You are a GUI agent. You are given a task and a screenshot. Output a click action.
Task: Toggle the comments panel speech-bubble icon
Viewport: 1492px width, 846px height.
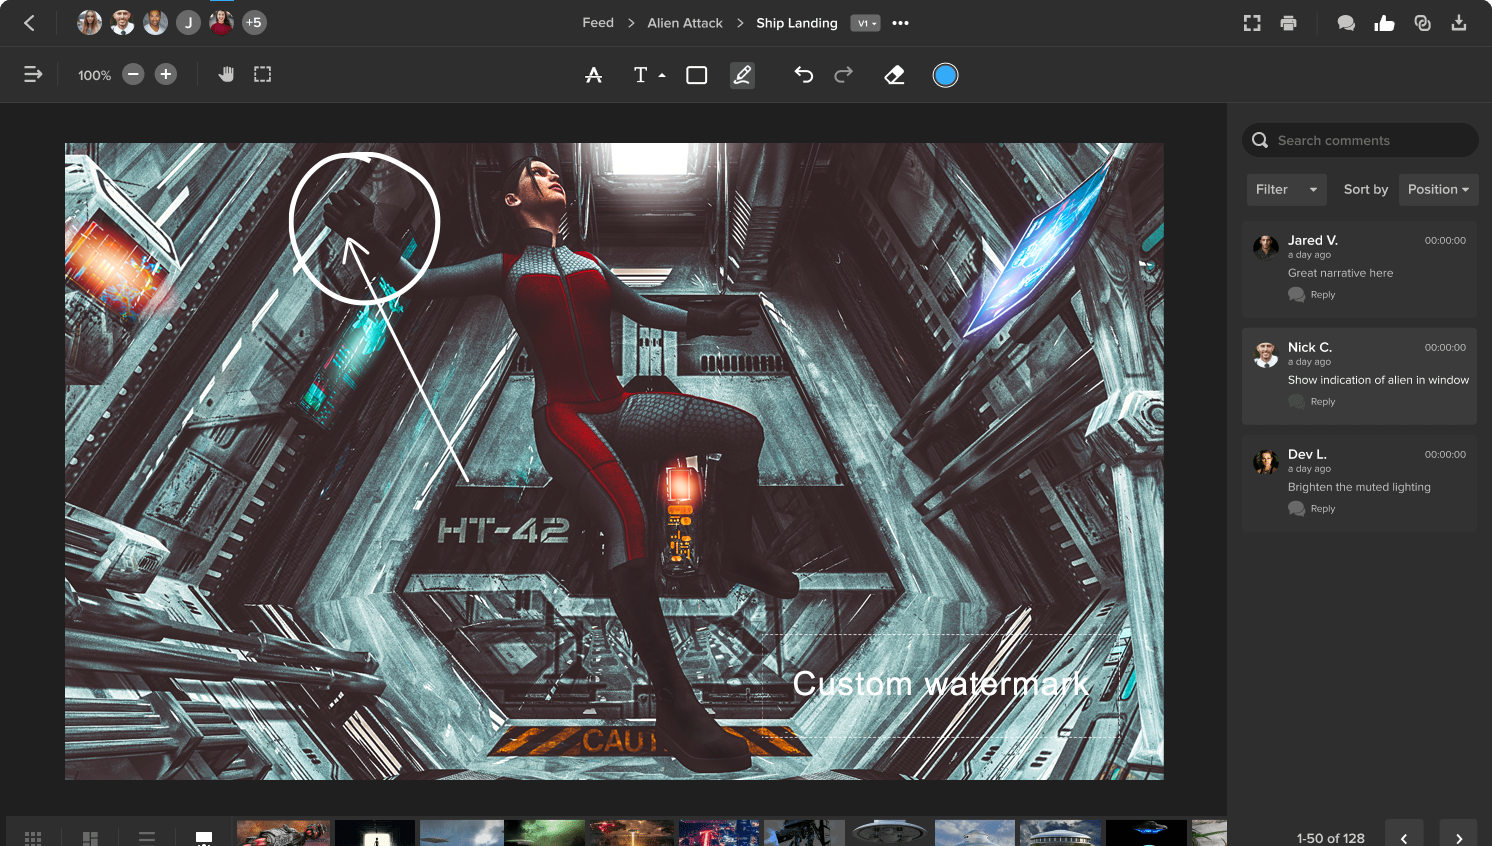[1346, 23]
